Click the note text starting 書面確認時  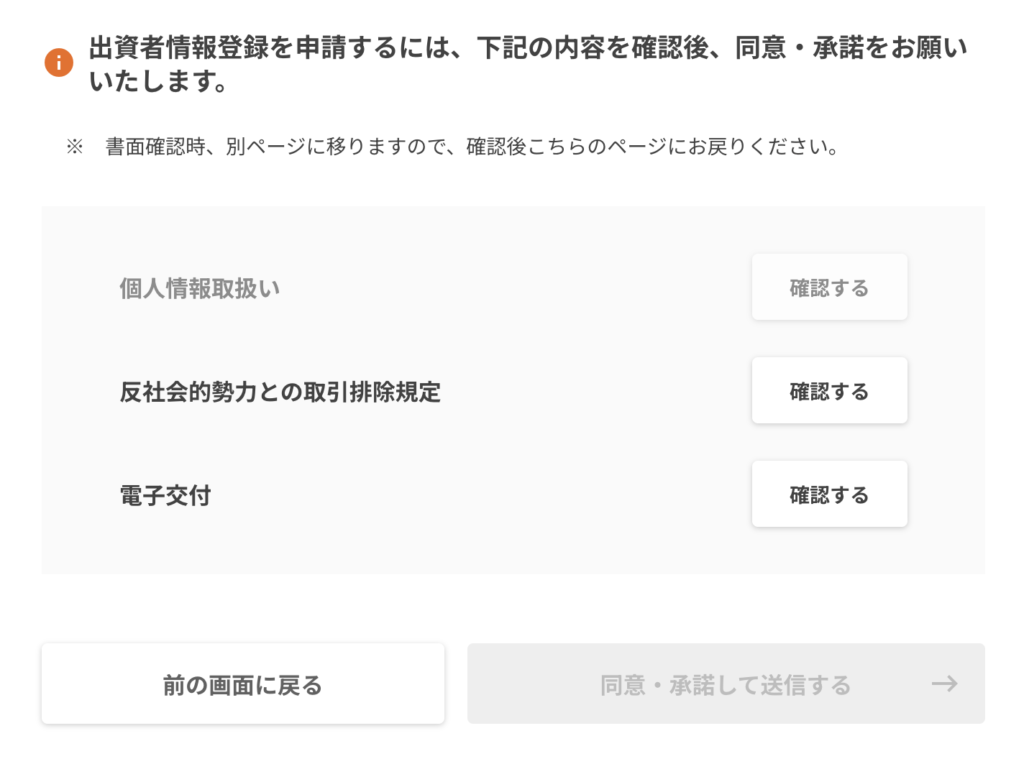471,146
